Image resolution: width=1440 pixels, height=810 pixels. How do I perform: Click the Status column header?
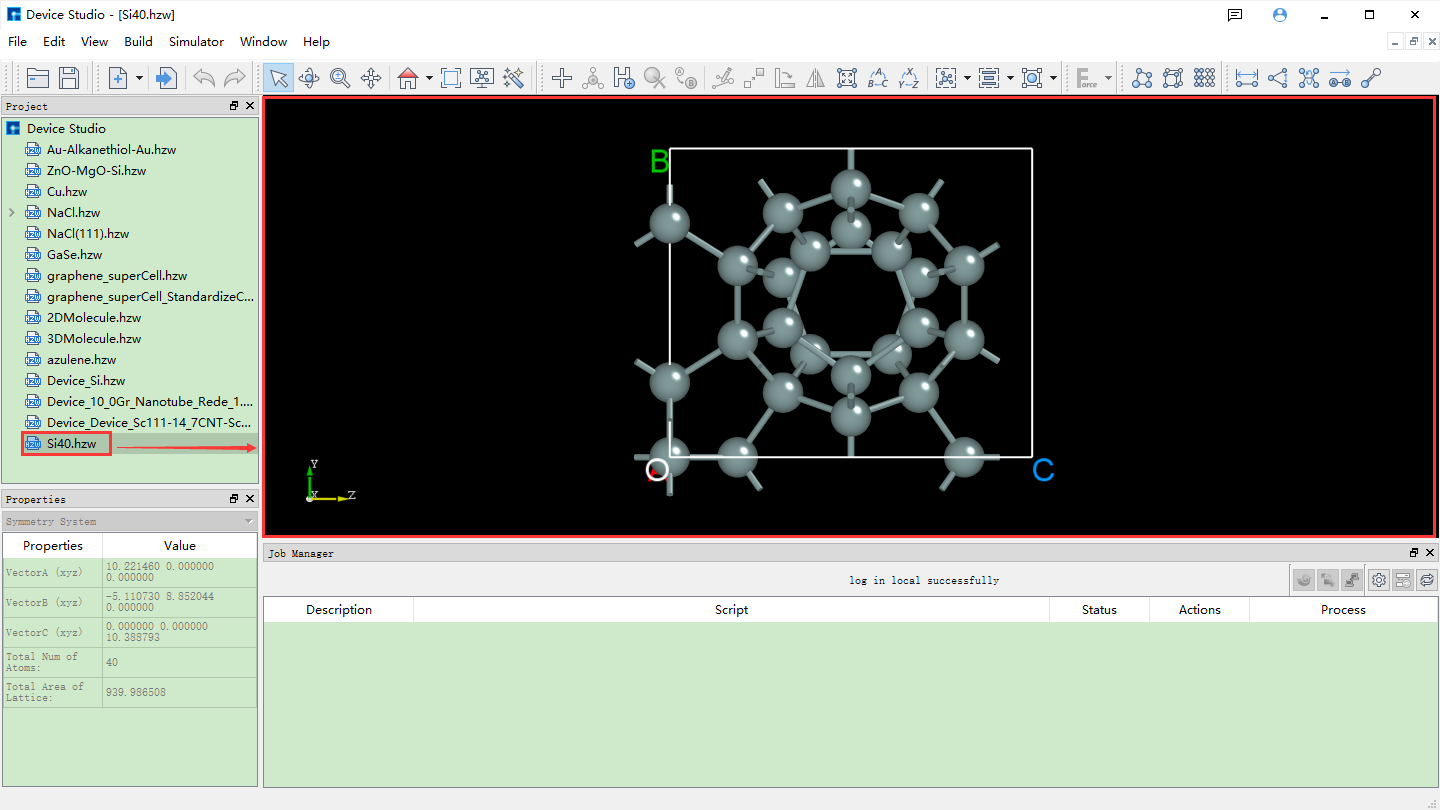click(x=1099, y=610)
